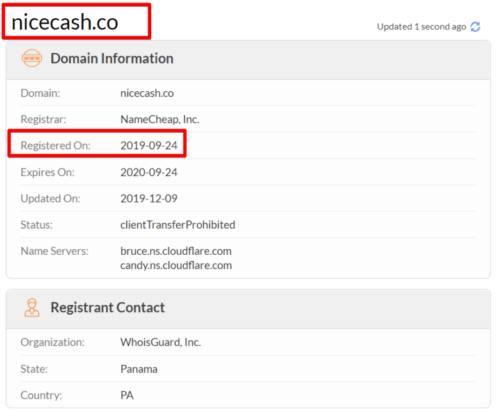The width and height of the screenshot is (500, 411).
Task: Click the expiry date 2020-09-24
Action: (x=149, y=172)
